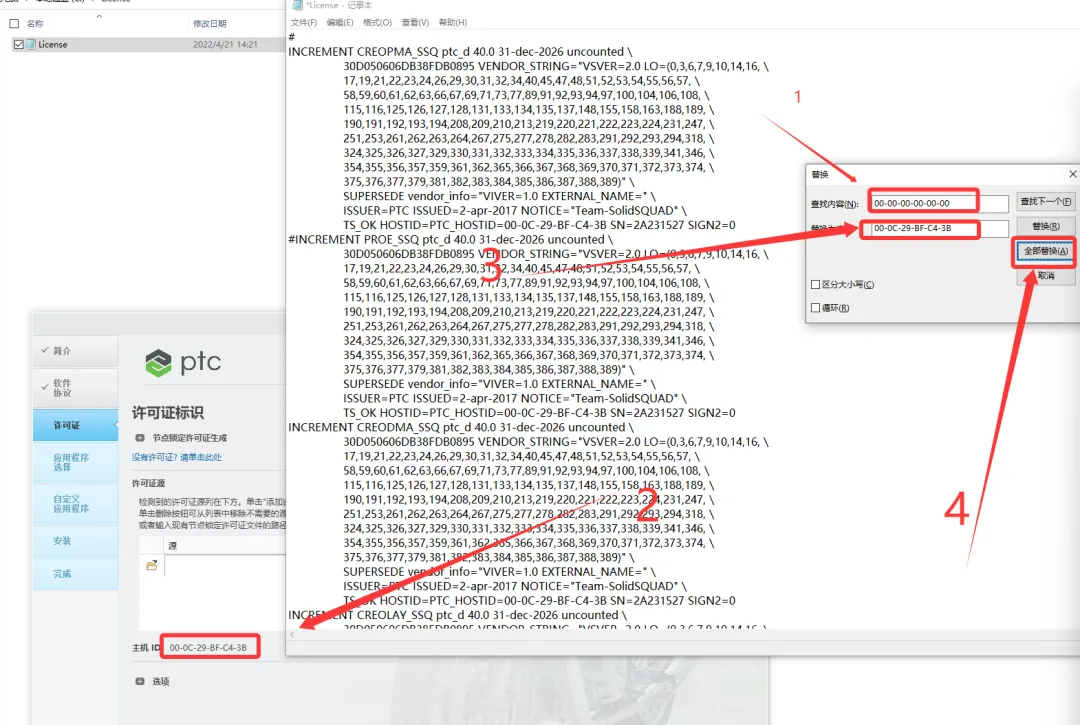Select the 许可证 step in installer sidebar
The width and height of the screenshot is (1080, 725).
point(75,425)
